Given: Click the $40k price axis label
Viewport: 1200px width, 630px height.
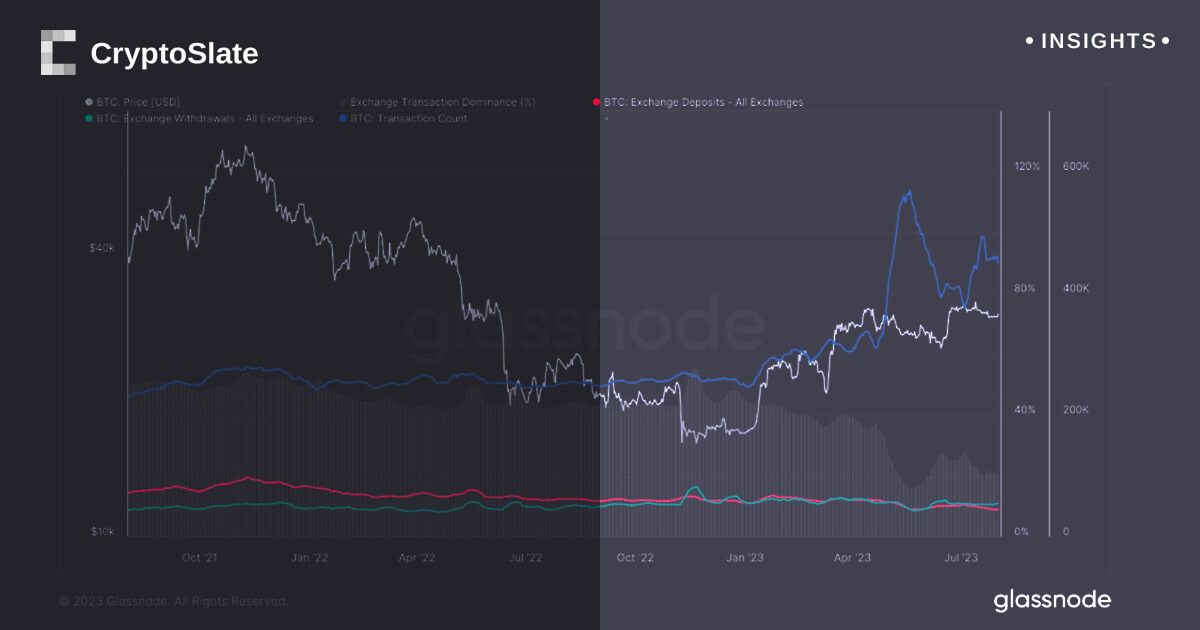Looking at the screenshot, I should pos(101,248).
